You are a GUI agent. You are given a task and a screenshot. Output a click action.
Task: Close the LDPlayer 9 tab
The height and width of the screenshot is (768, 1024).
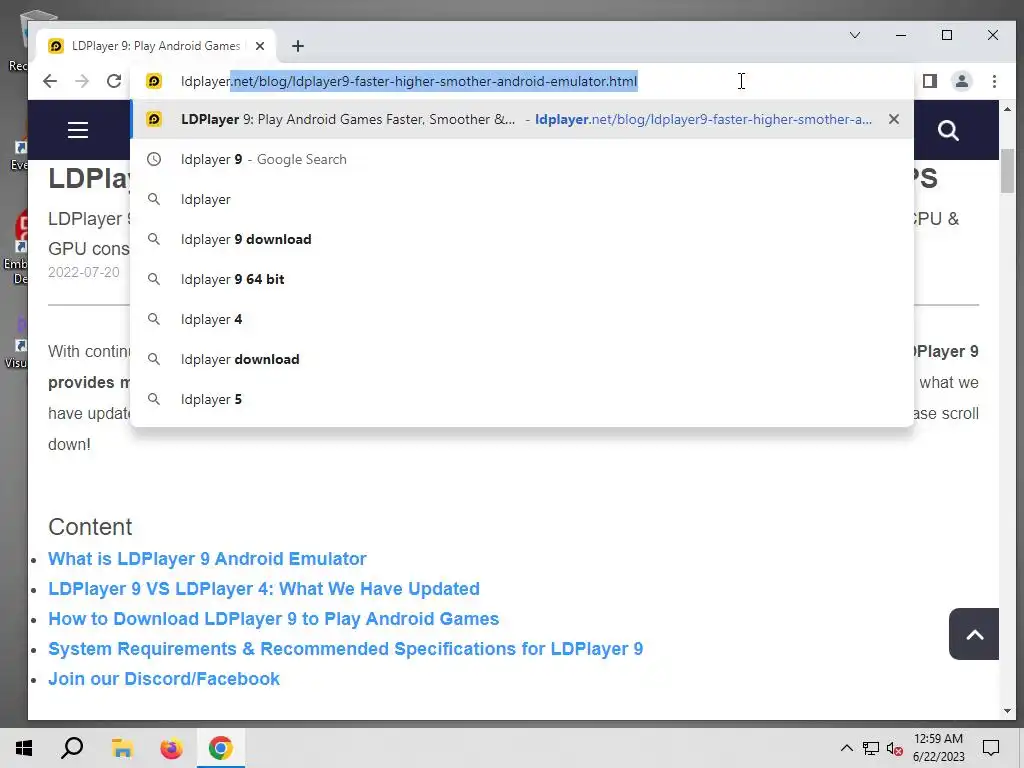pyautogui.click(x=260, y=46)
